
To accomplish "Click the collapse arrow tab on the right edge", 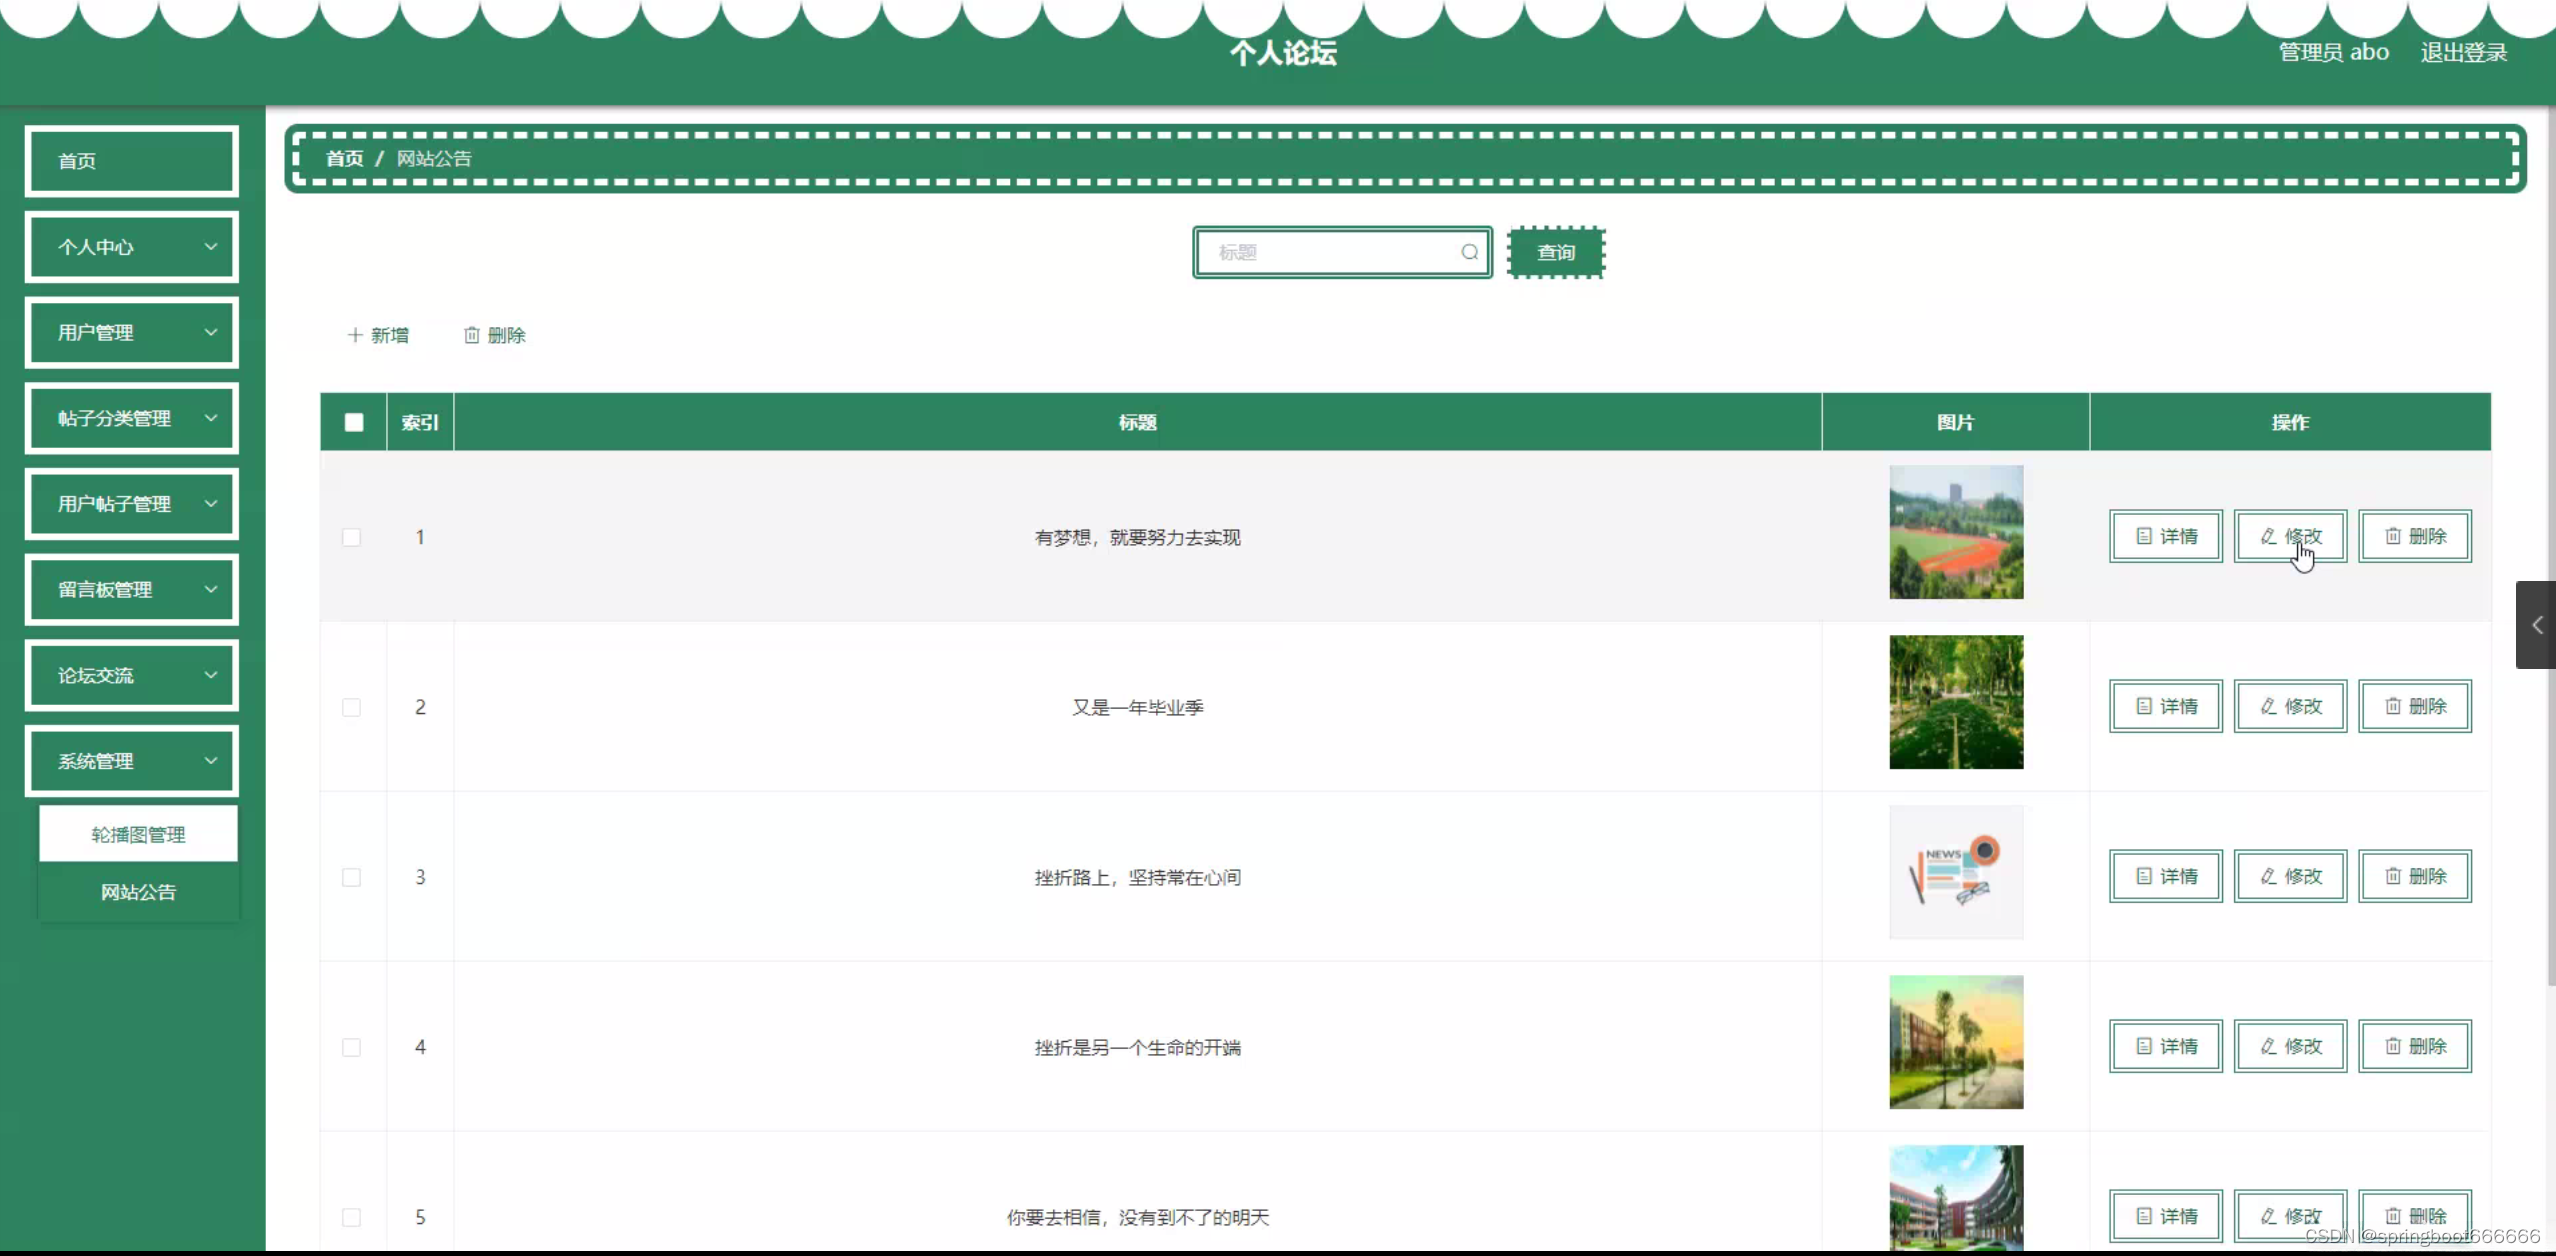I will pos(2536,625).
